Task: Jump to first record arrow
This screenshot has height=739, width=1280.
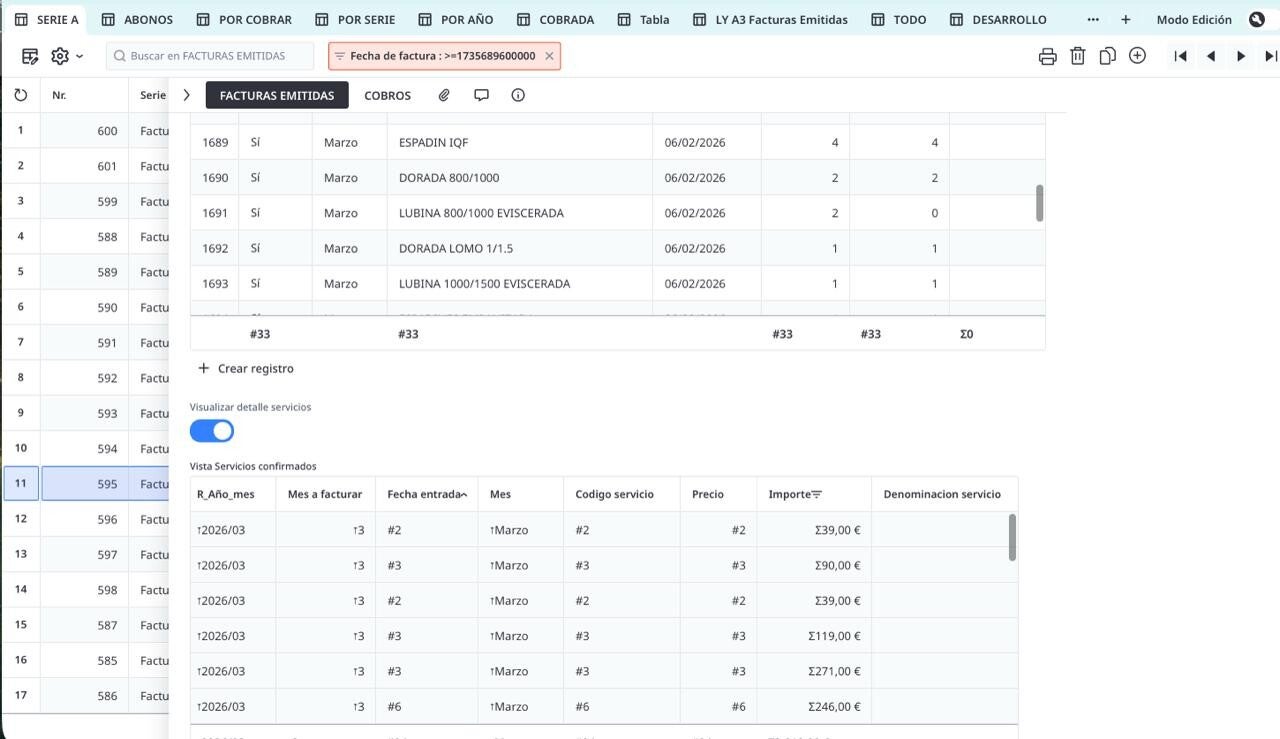Action: (1180, 56)
